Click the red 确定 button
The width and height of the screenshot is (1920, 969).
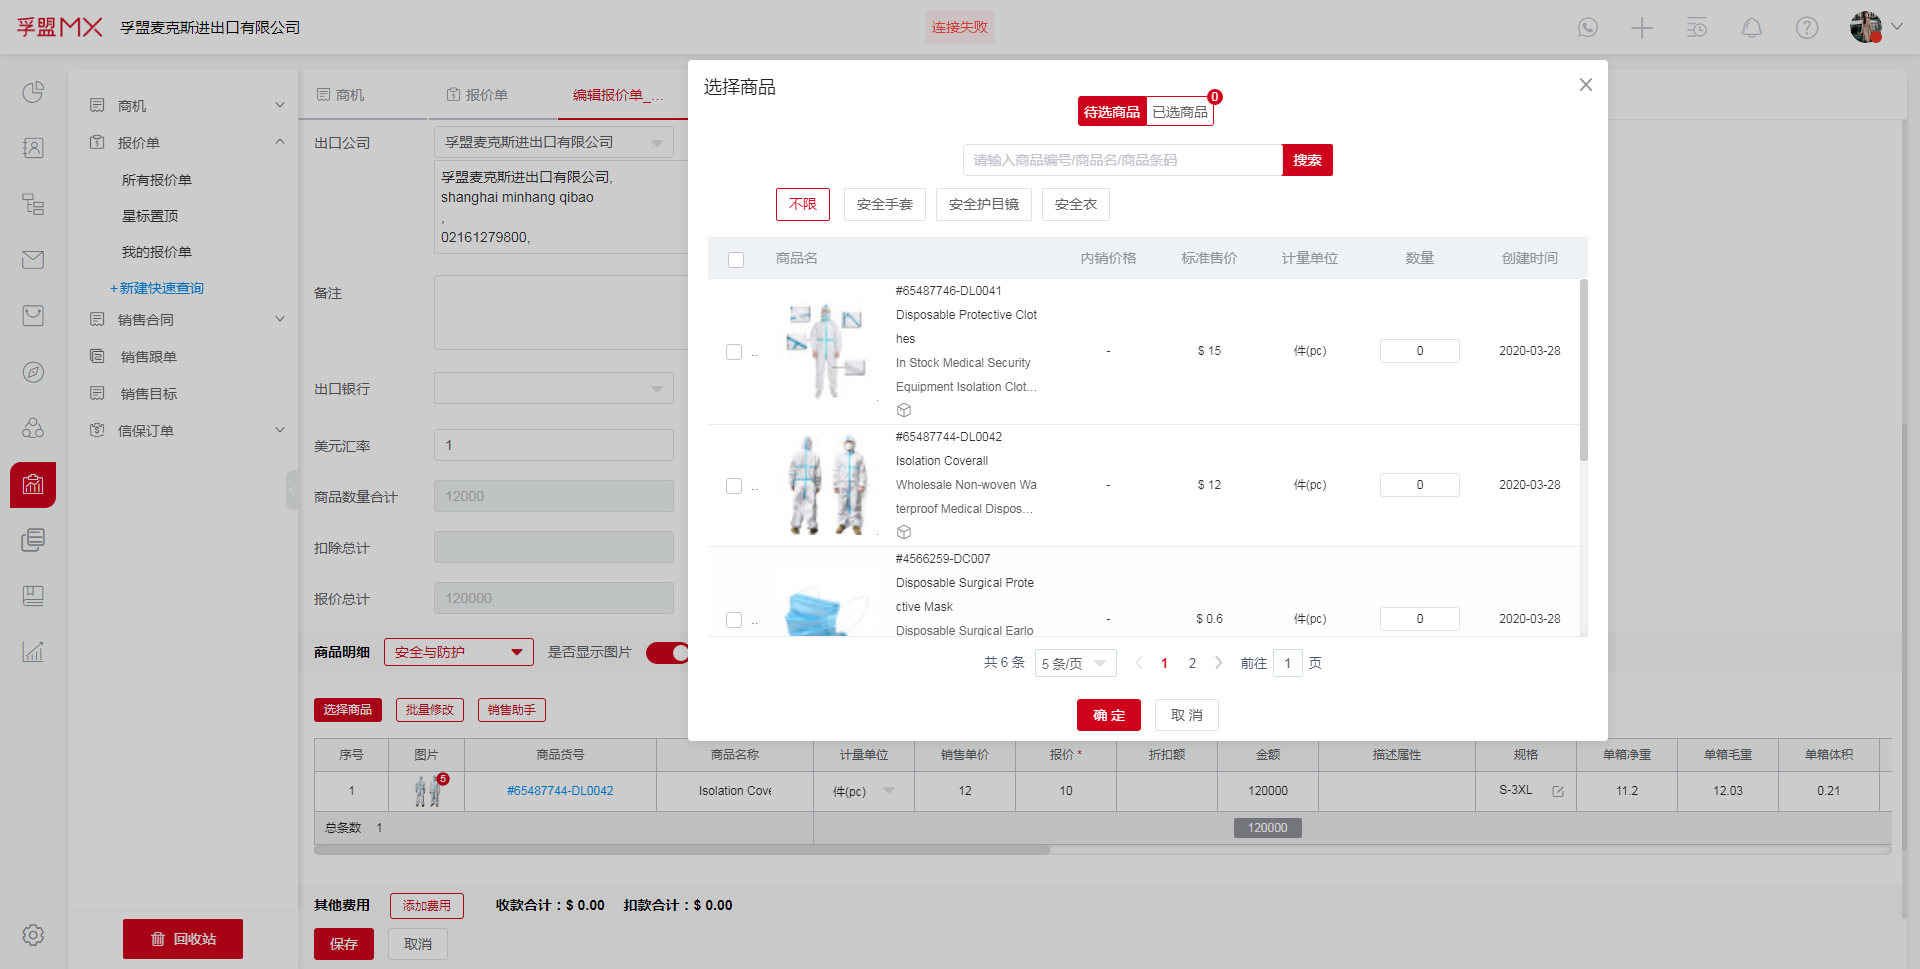coord(1108,715)
